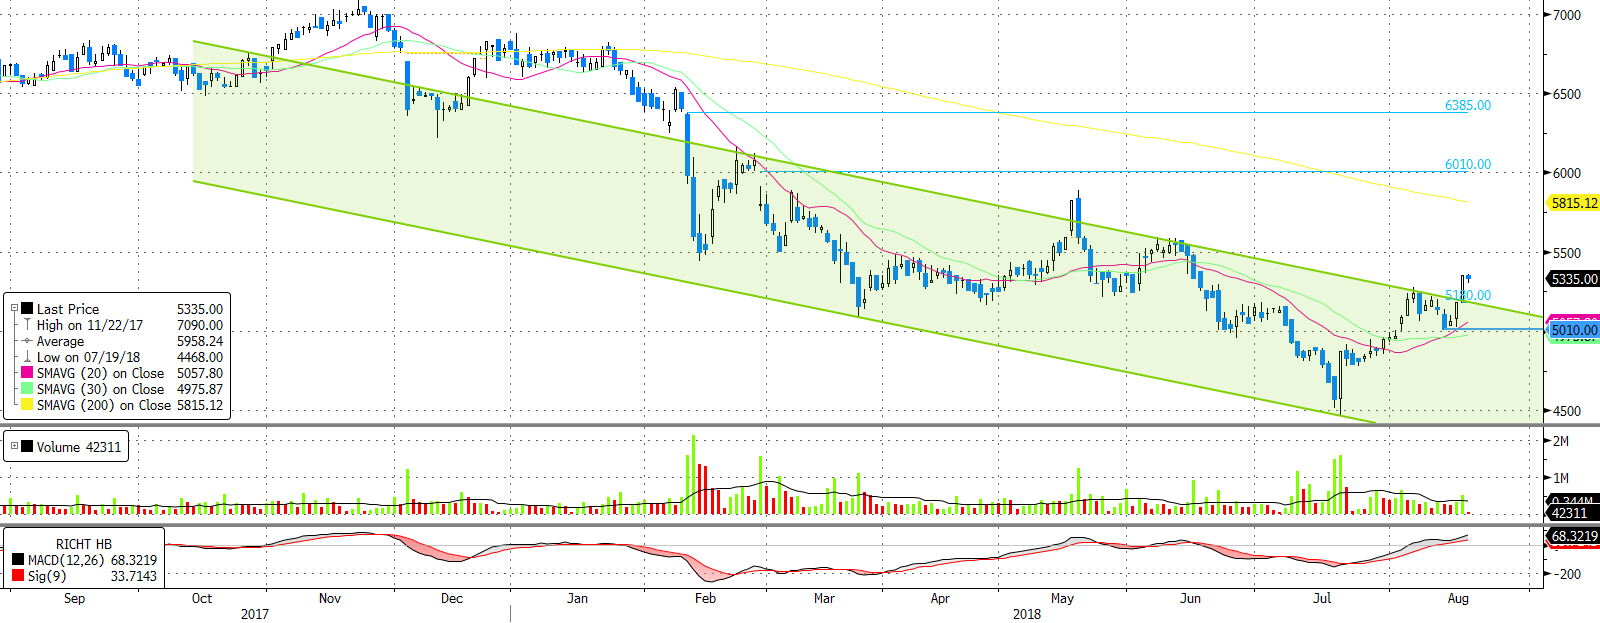Click the green SMAVG (30) color swatch
The height and width of the screenshot is (623, 1600).
coord(28,389)
